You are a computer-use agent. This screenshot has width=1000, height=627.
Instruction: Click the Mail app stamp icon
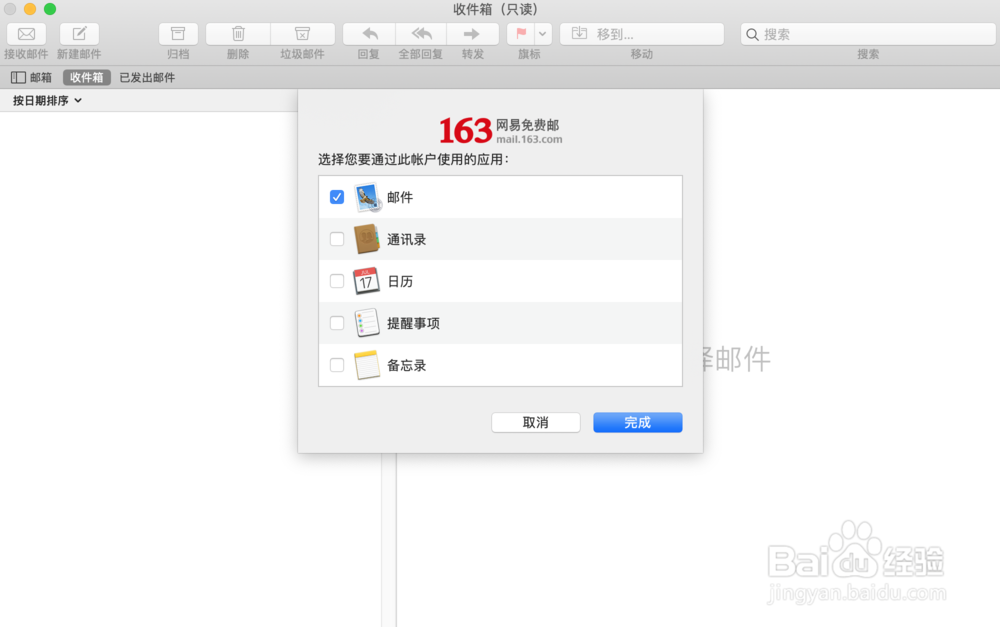click(x=367, y=197)
